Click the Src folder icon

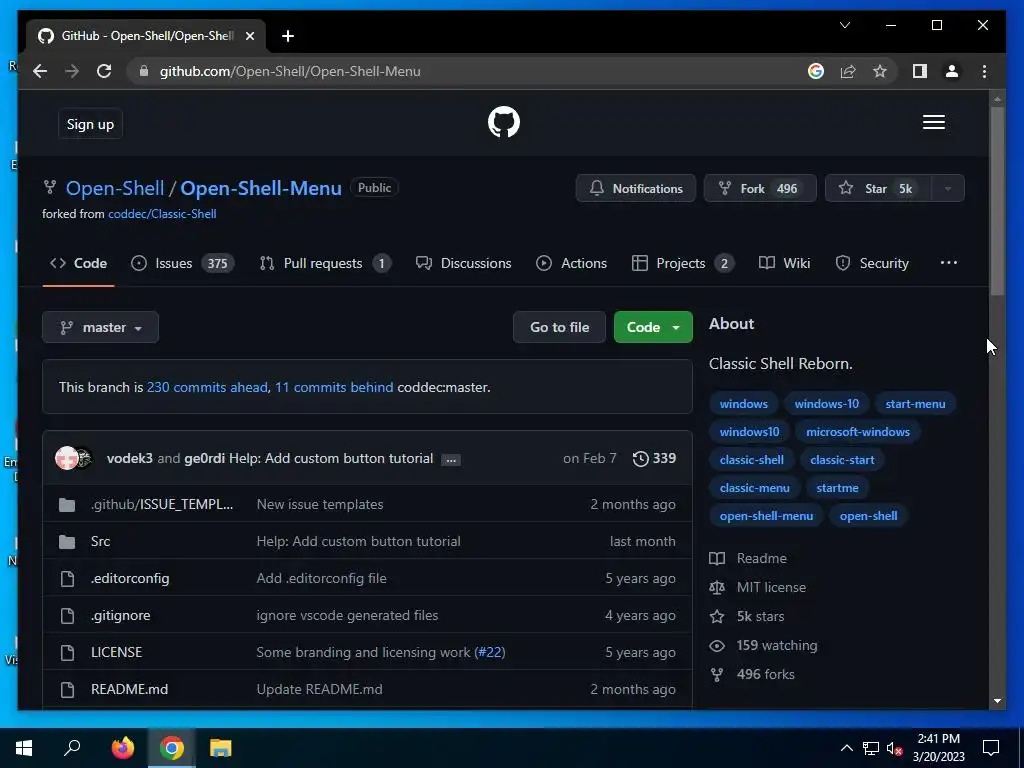coord(67,541)
